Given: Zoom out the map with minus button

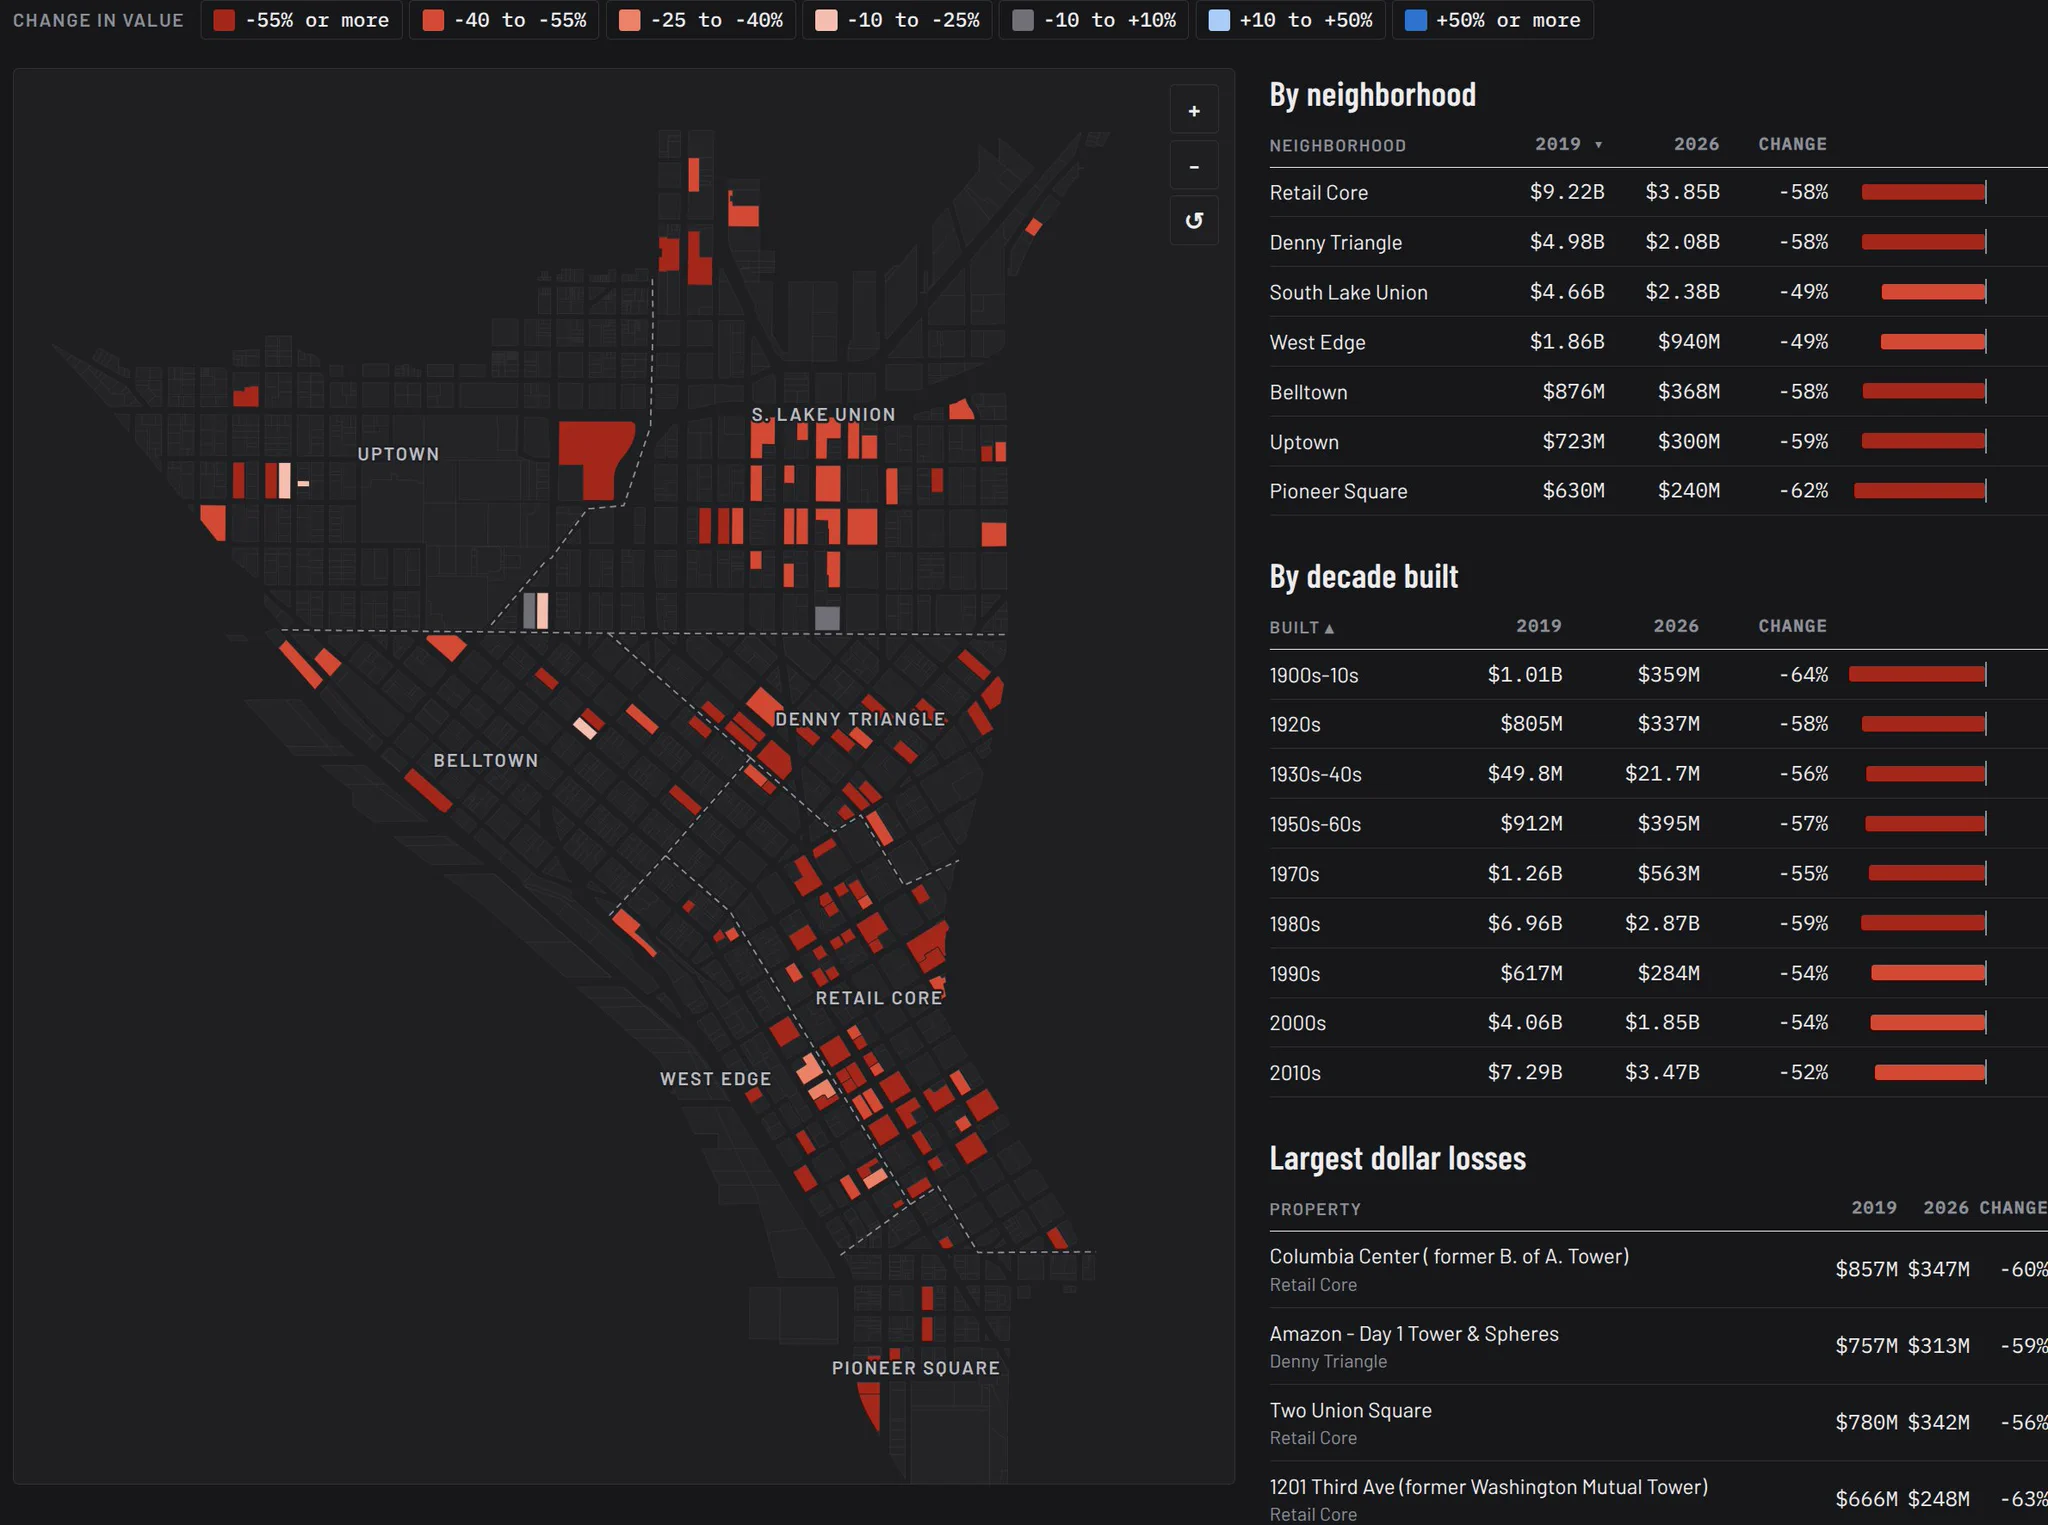Looking at the screenshot, I should pyautogui.click(x=1194, y=166).
